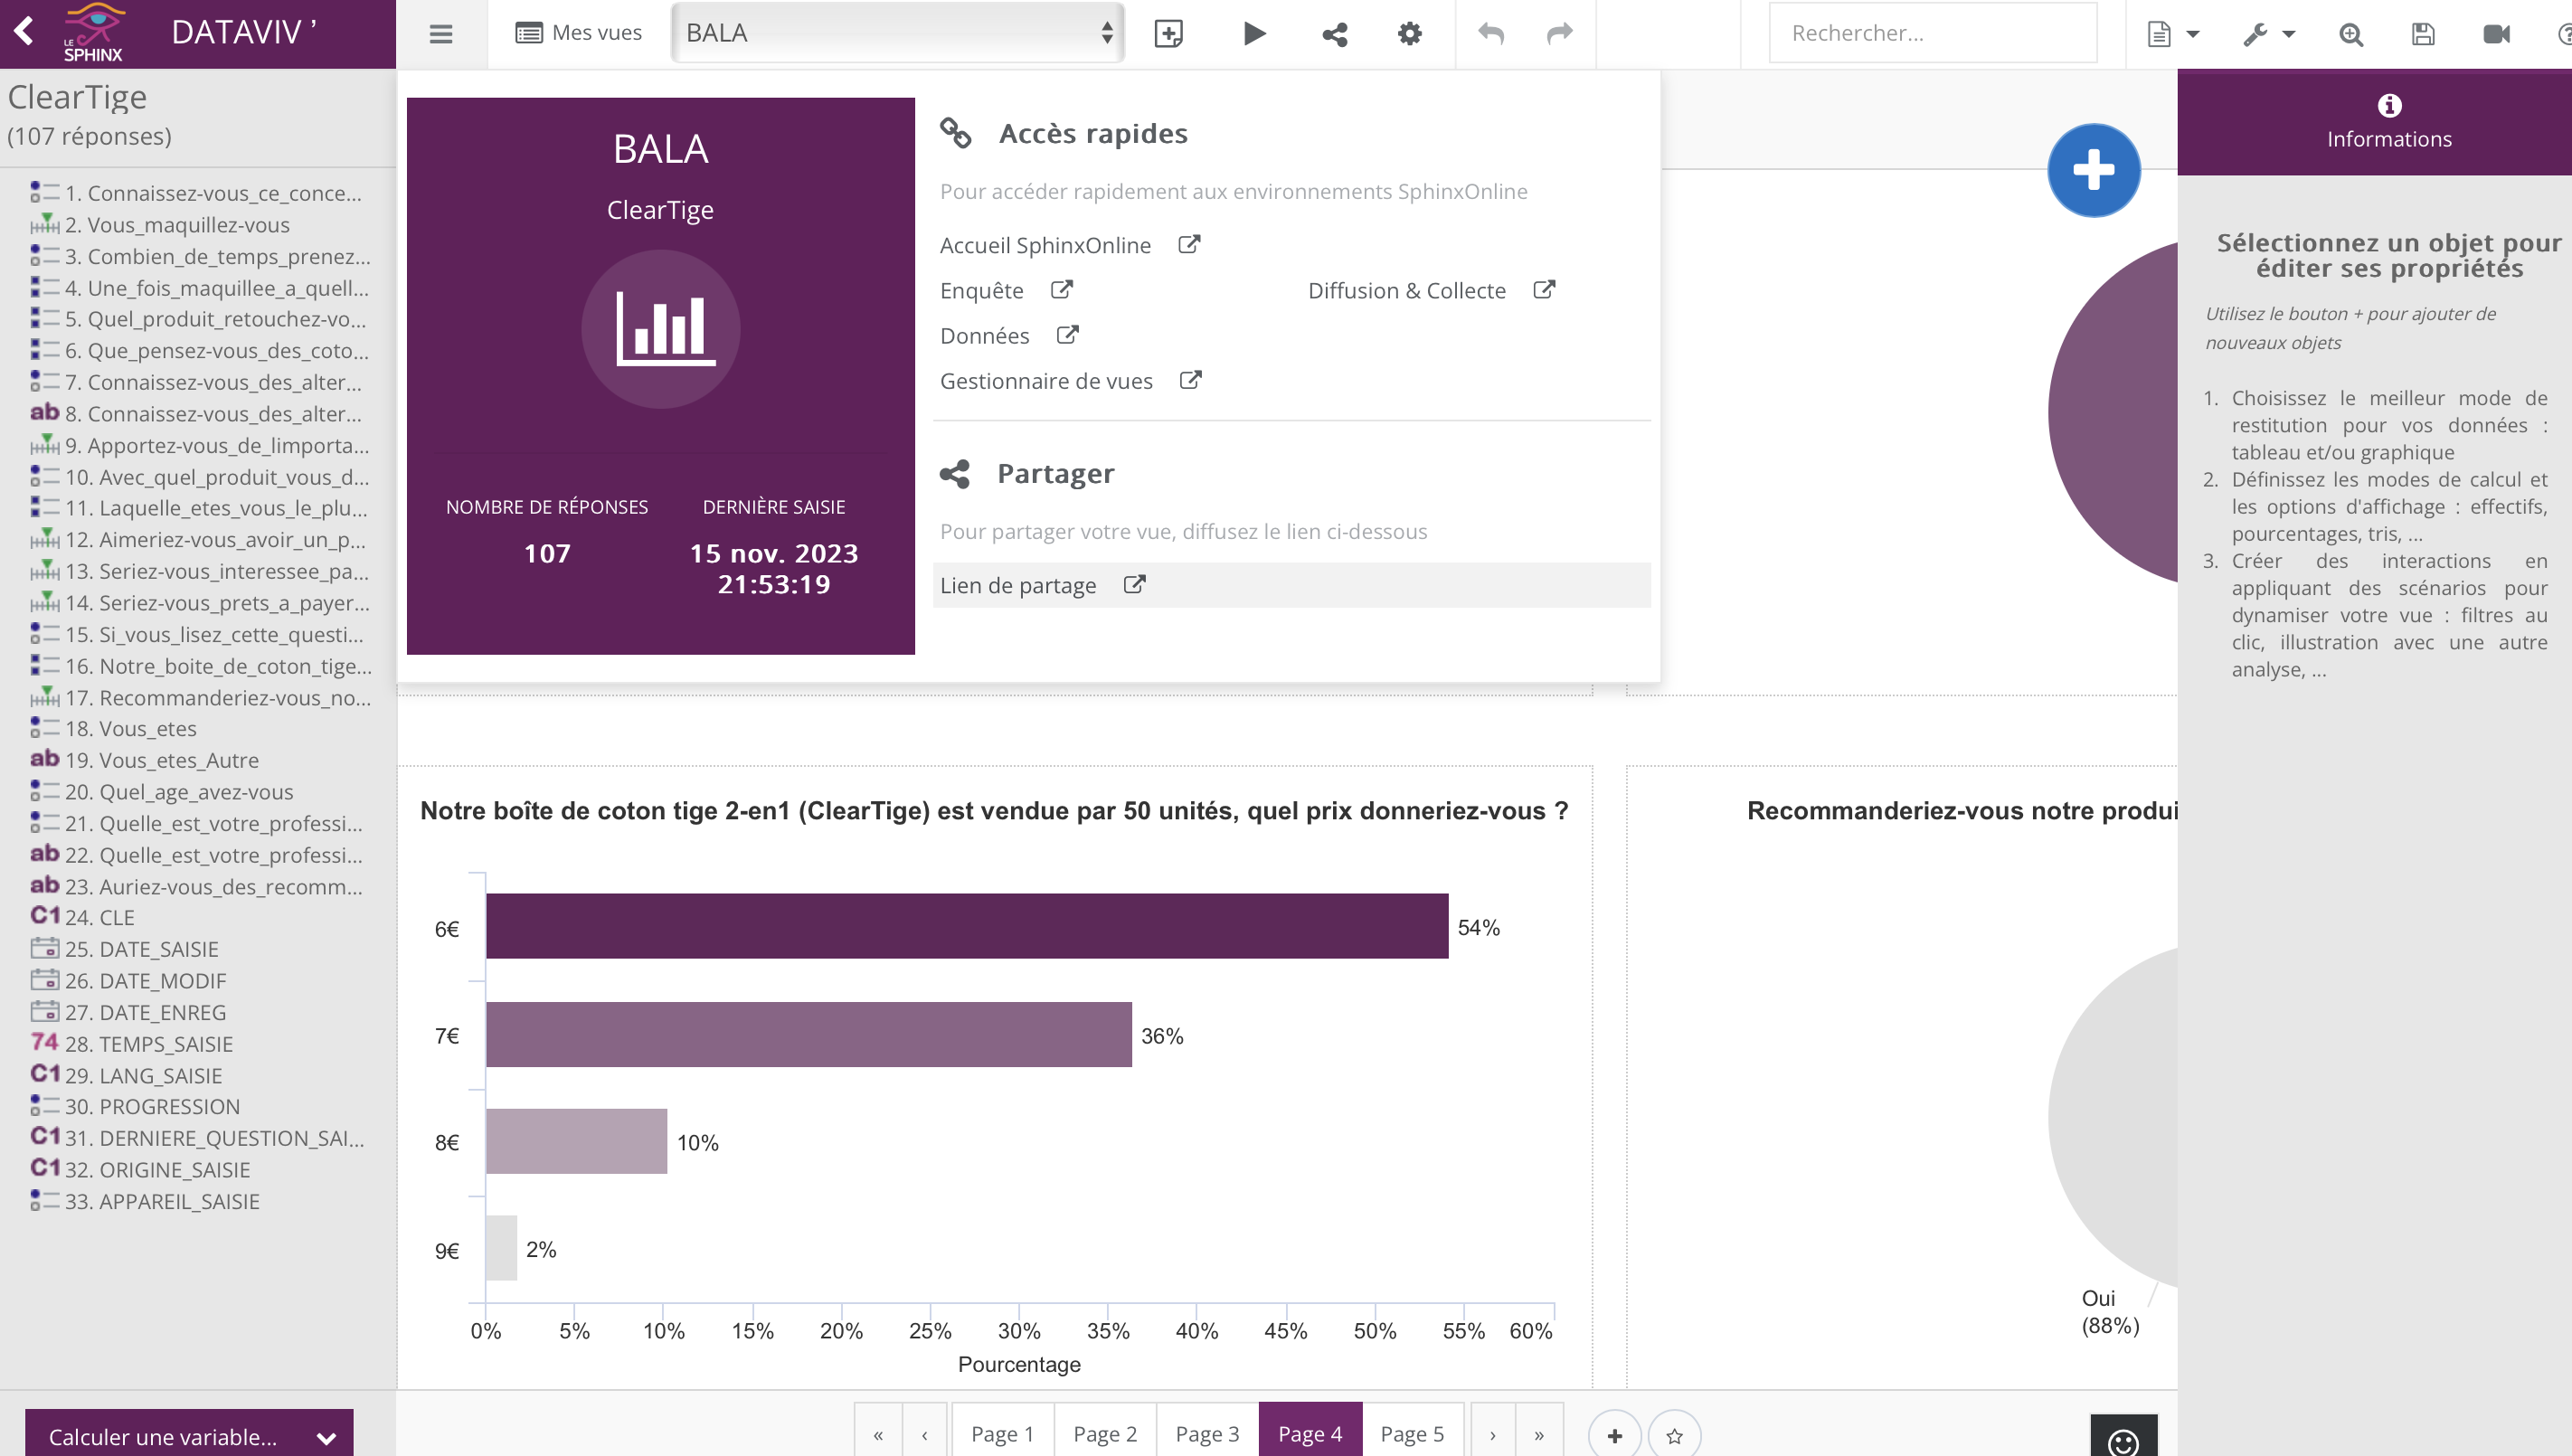Open Accueil SphinxOnline link
2572x1456 pixels.
[x=1069, y=245]
